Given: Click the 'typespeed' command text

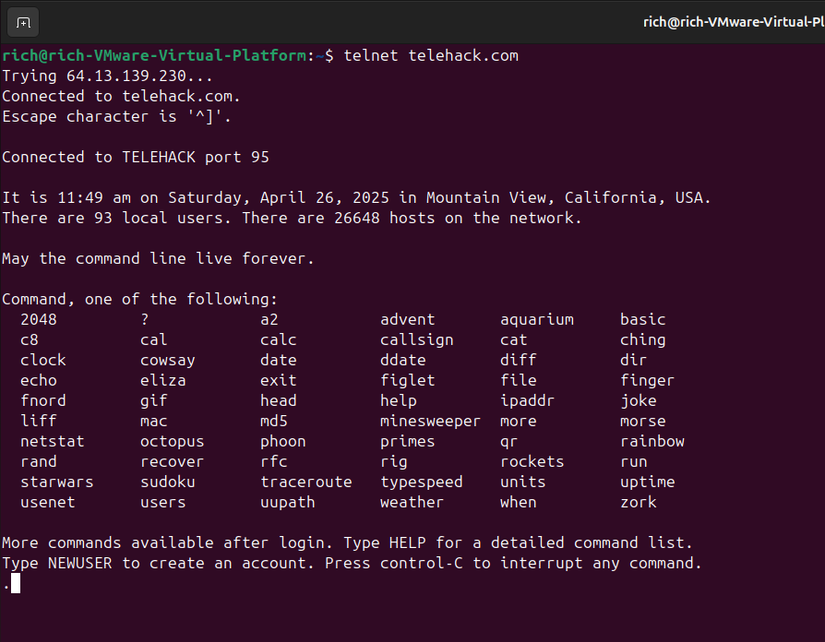Looking at the screenshot, I should pos(421,482).
